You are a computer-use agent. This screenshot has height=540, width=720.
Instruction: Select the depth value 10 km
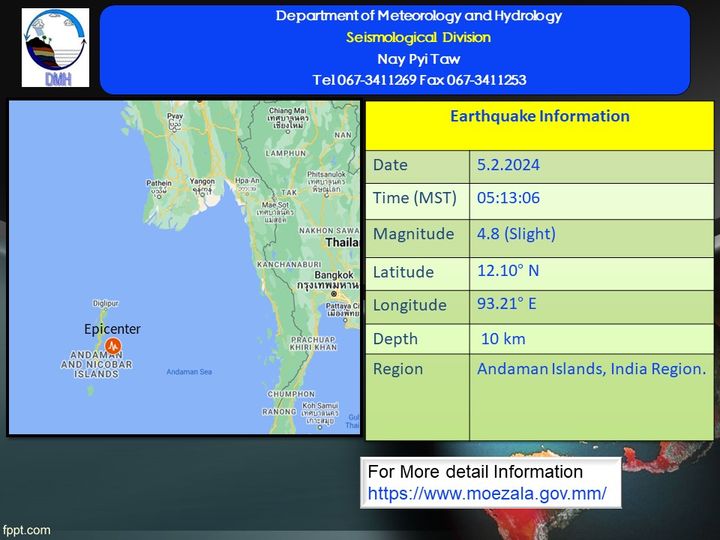[x=503, y=339]
